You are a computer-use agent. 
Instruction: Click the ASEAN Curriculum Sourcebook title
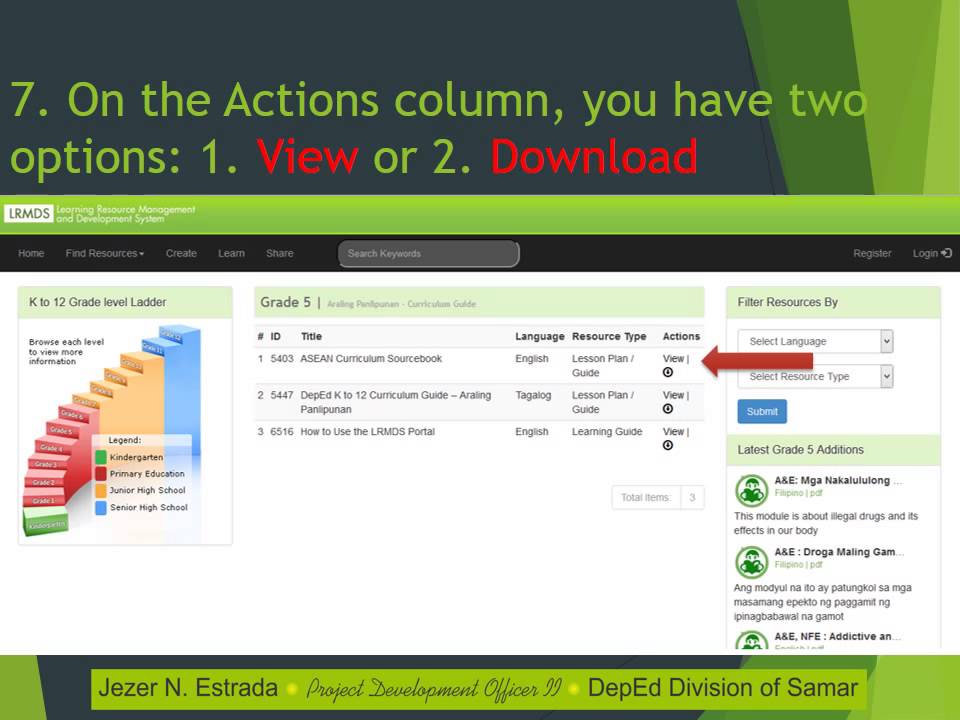371,358
